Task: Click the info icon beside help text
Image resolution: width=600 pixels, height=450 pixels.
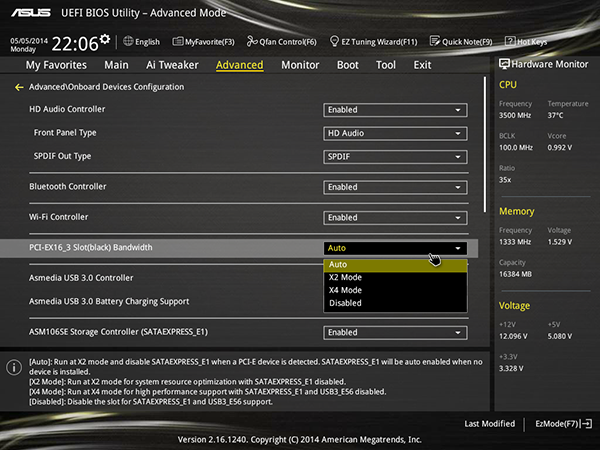Action: click(14, 367)
